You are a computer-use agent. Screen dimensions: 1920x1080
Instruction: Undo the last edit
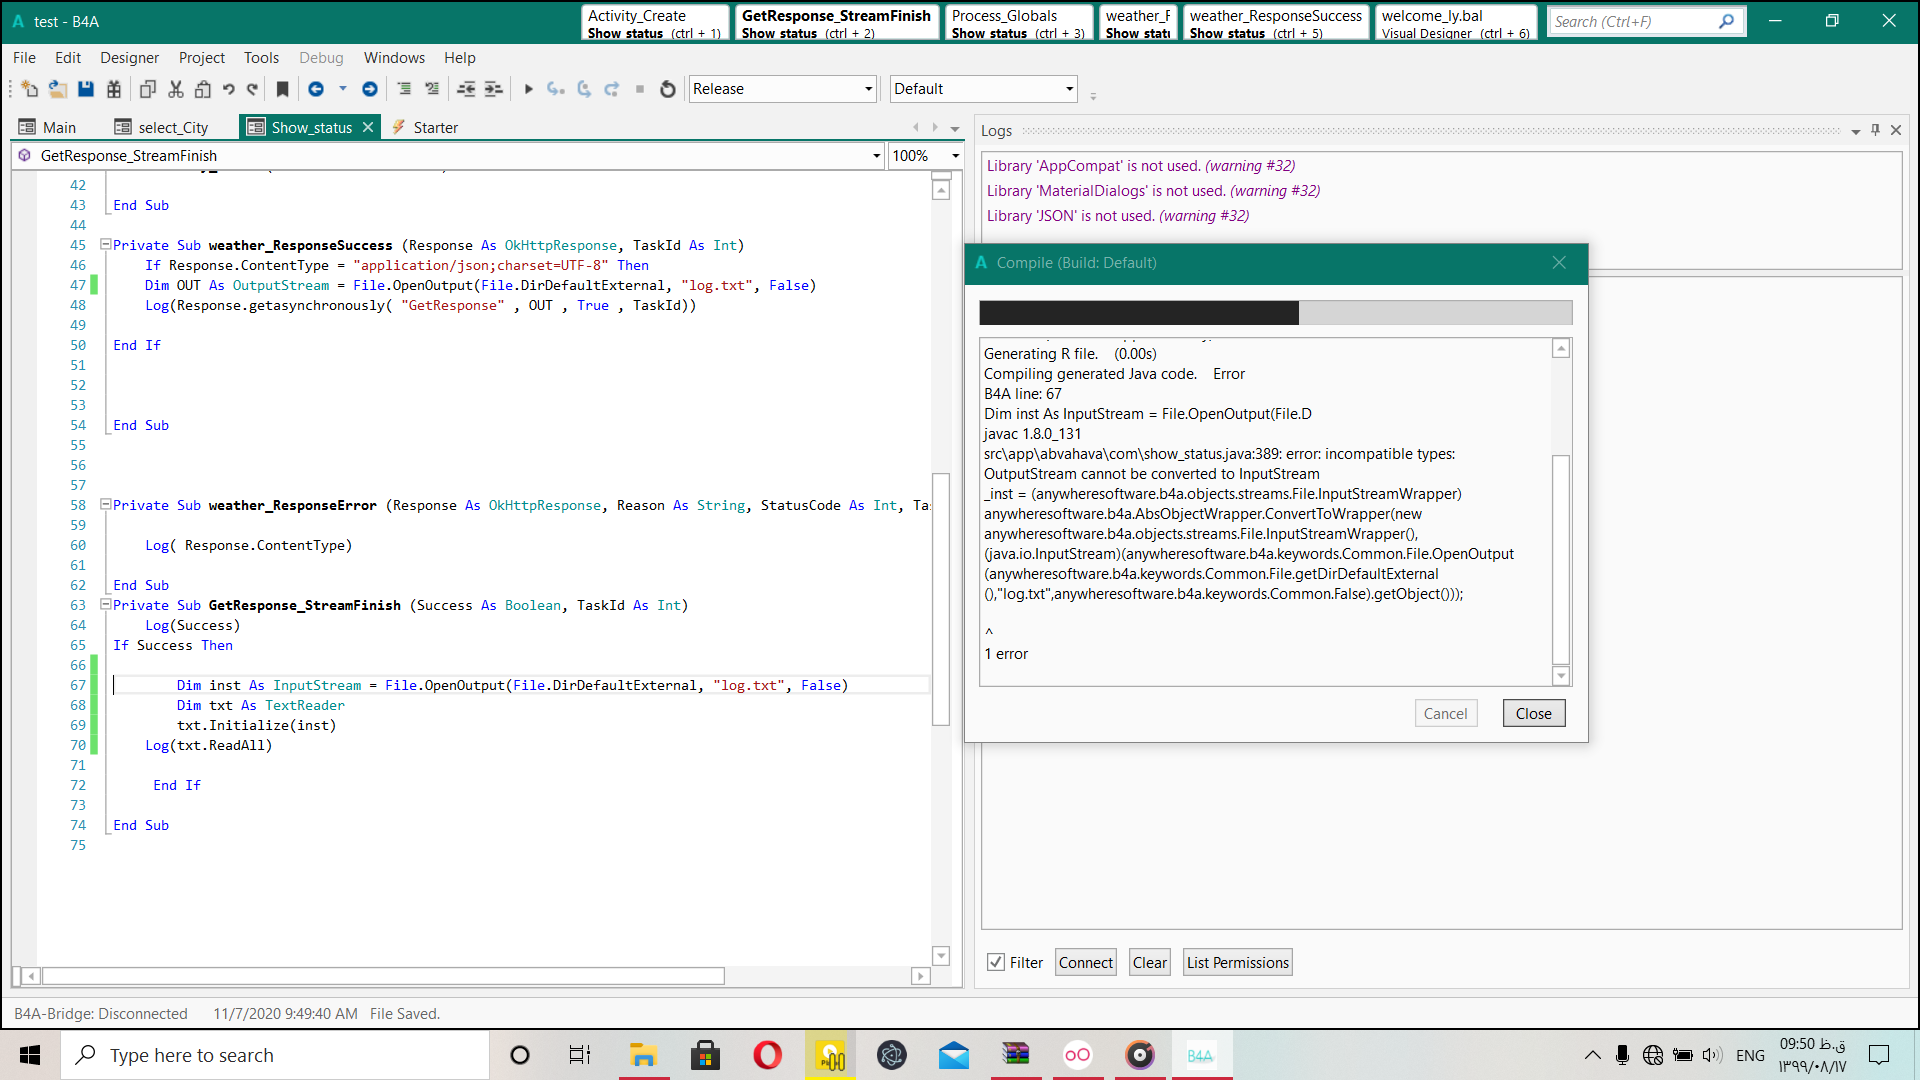tap(228, 88)
